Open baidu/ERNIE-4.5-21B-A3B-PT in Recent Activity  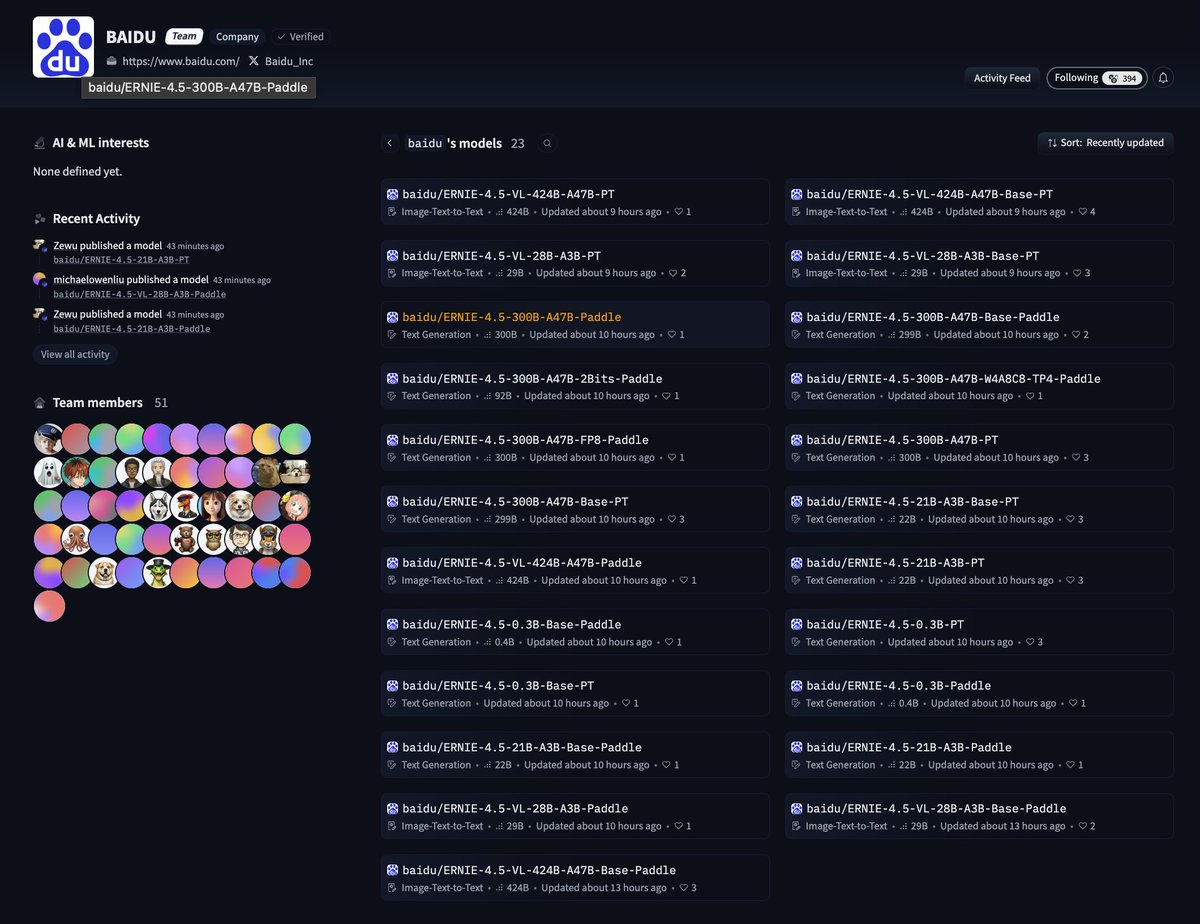121,260
